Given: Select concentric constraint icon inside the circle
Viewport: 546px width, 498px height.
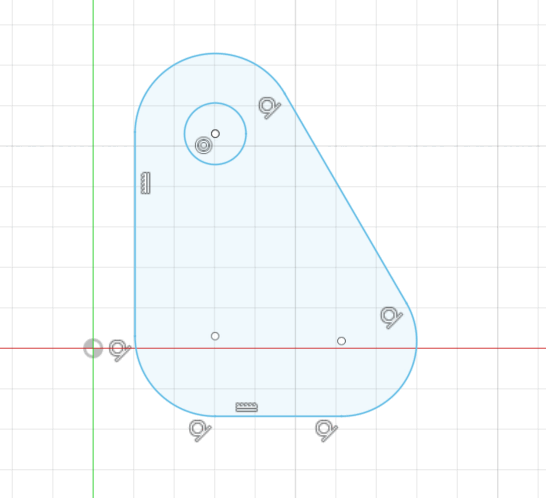Looking at the screenshot, I should pyautogui.click(x=204, y=146).
